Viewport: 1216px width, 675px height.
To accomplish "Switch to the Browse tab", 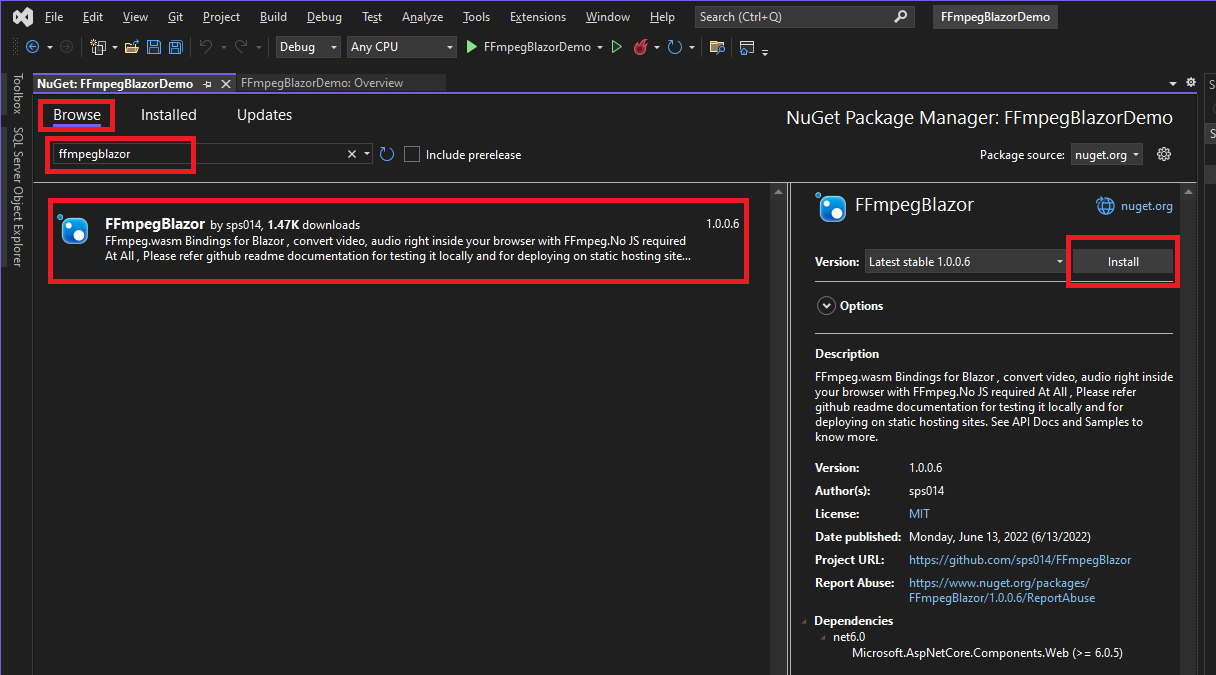I will 77,115.
